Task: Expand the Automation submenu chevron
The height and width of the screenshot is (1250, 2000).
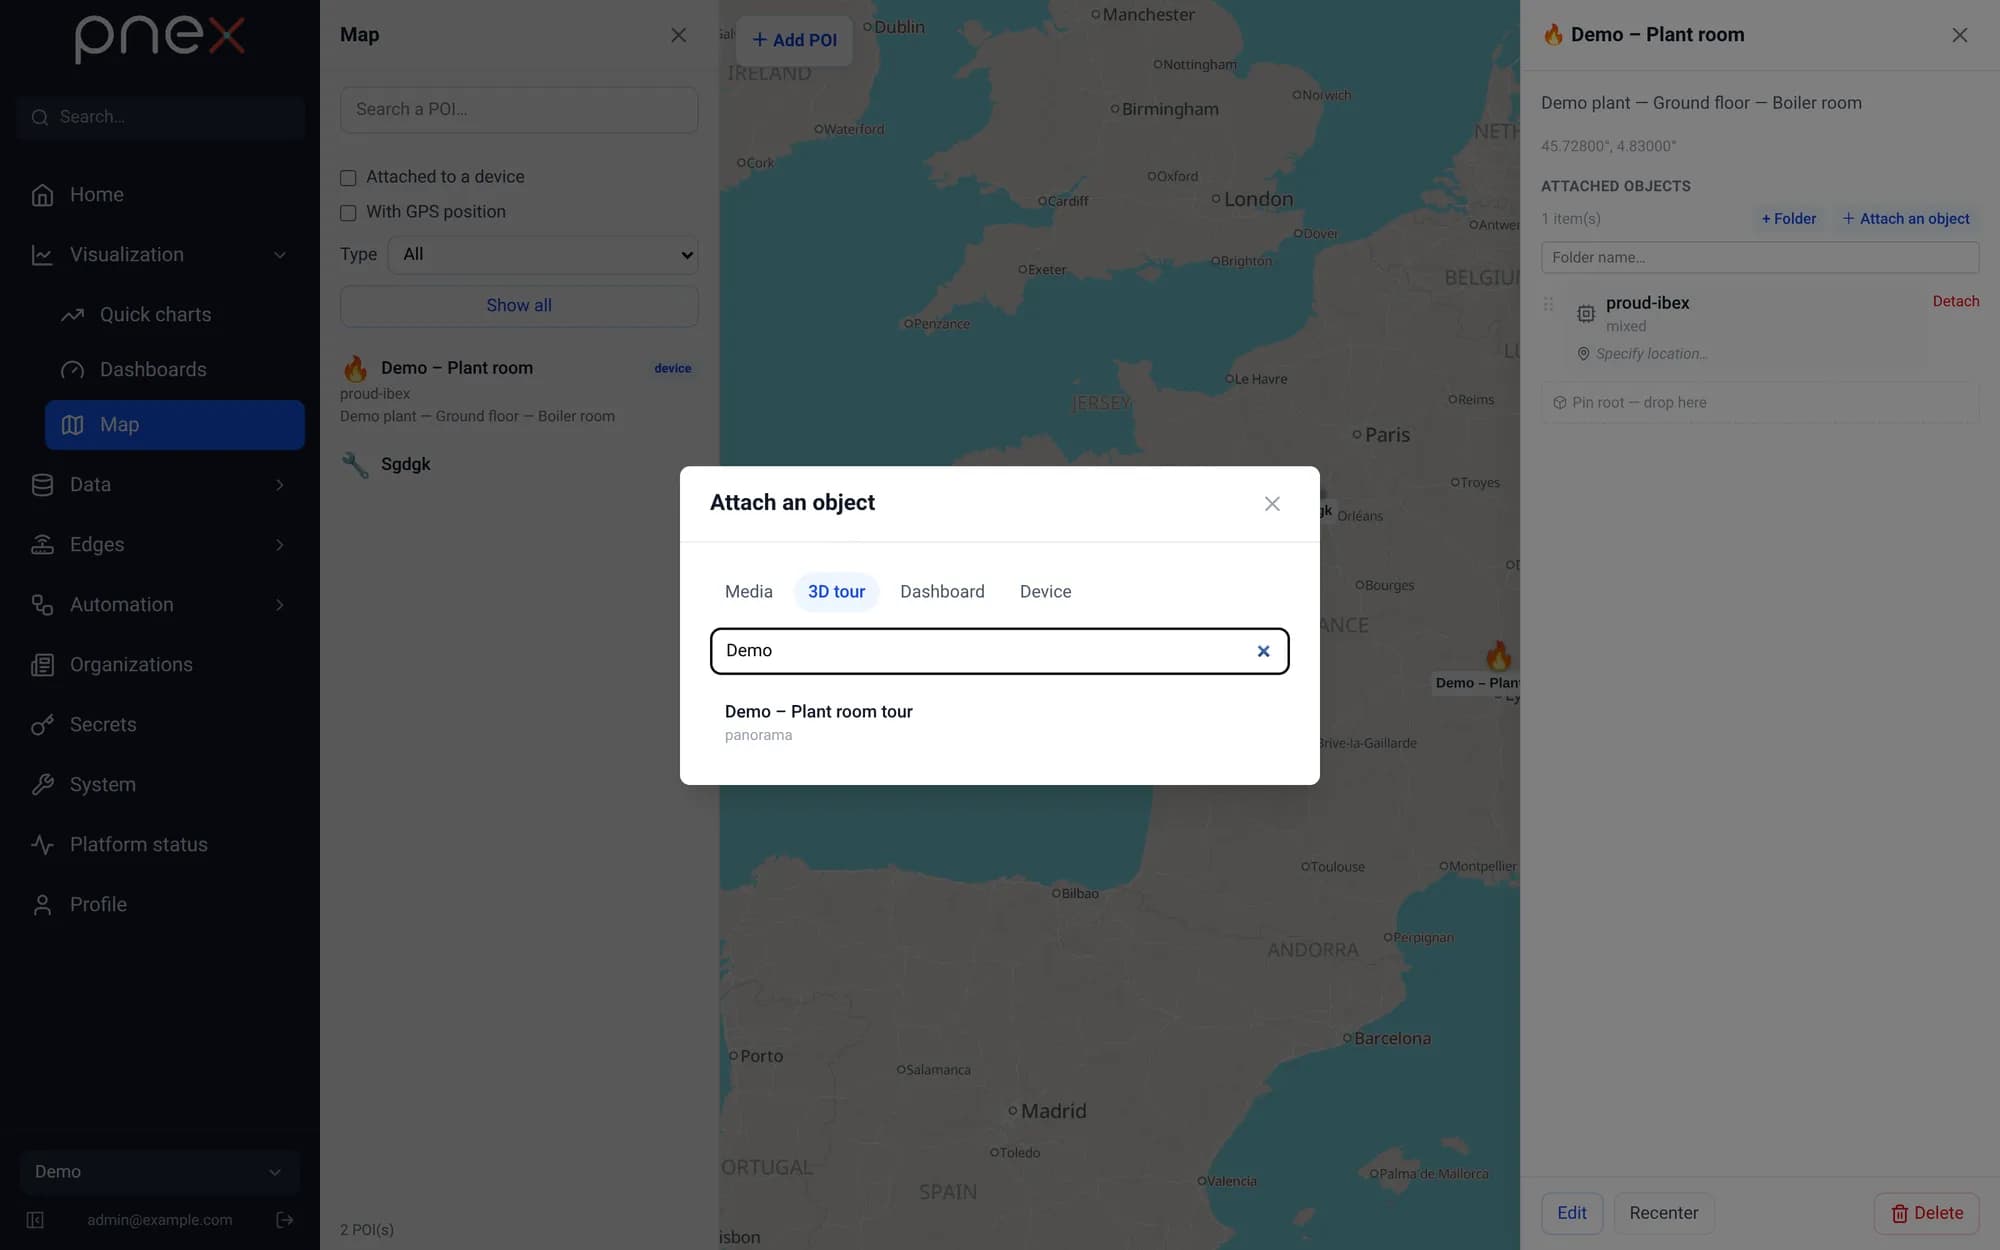Action: point(280,605)
